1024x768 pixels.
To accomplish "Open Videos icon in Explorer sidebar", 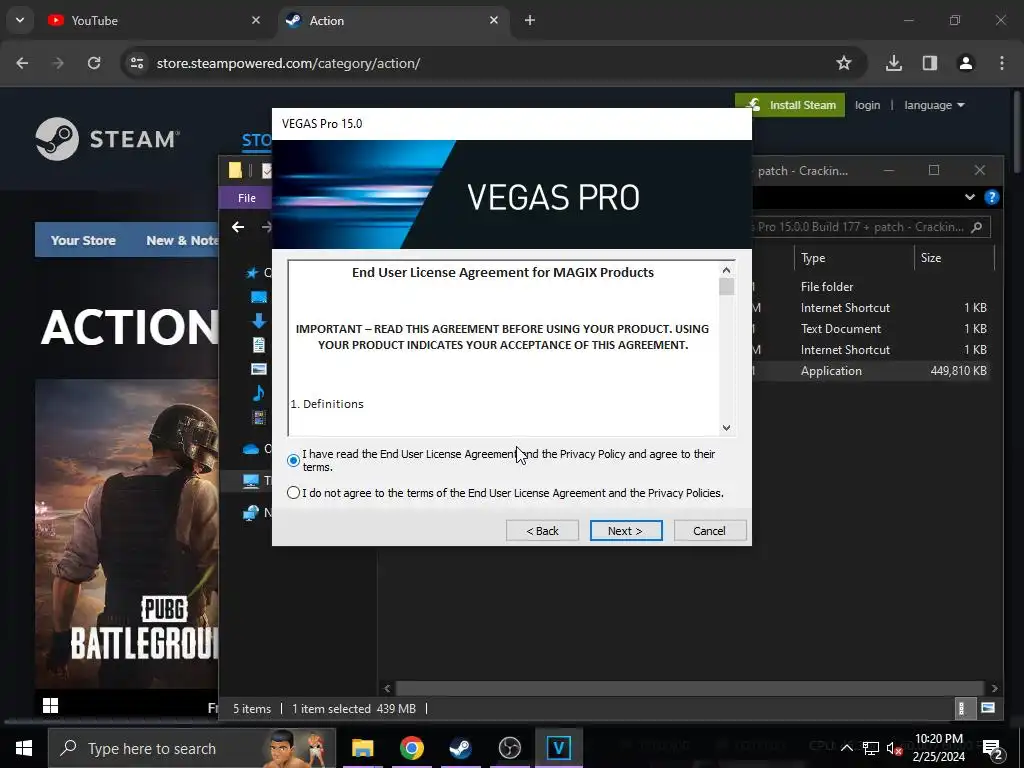I will pyautogui.click(x=259, y=417).
